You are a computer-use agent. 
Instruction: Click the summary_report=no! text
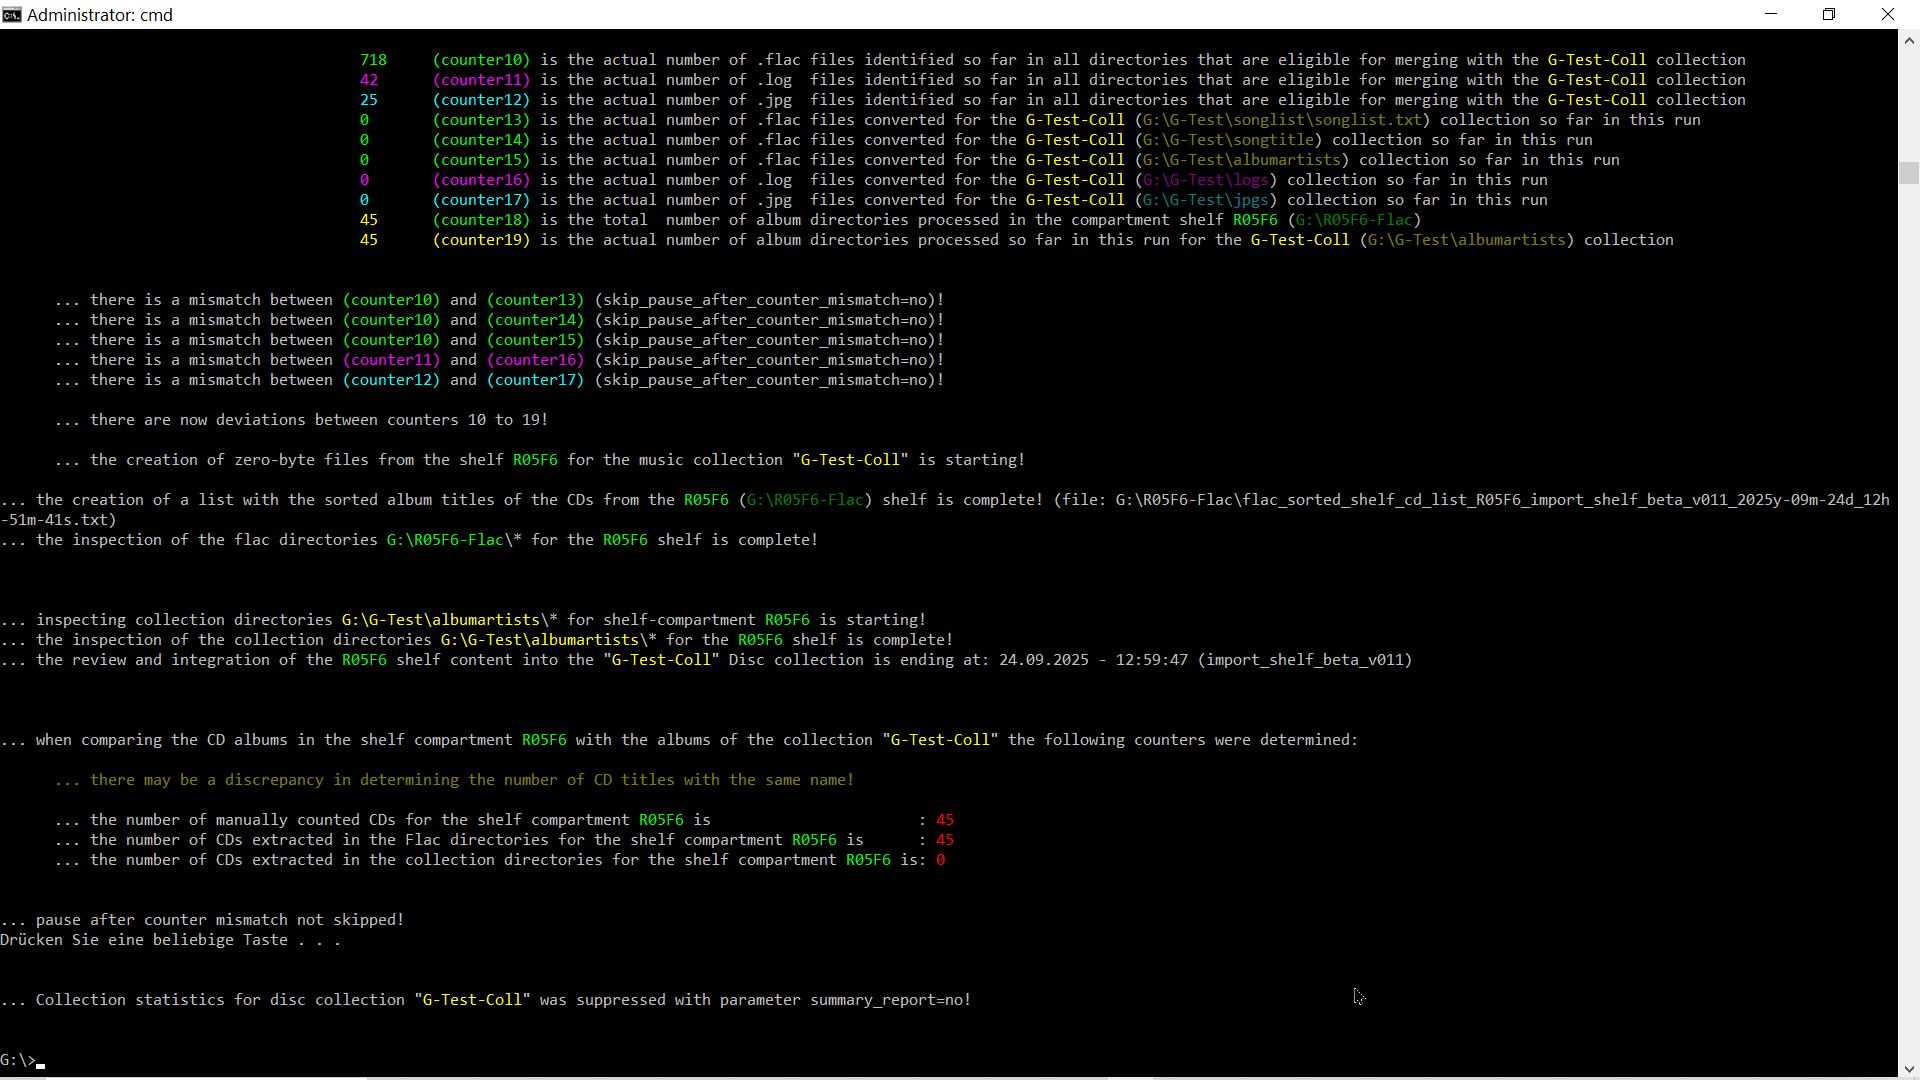[890, 1000]
